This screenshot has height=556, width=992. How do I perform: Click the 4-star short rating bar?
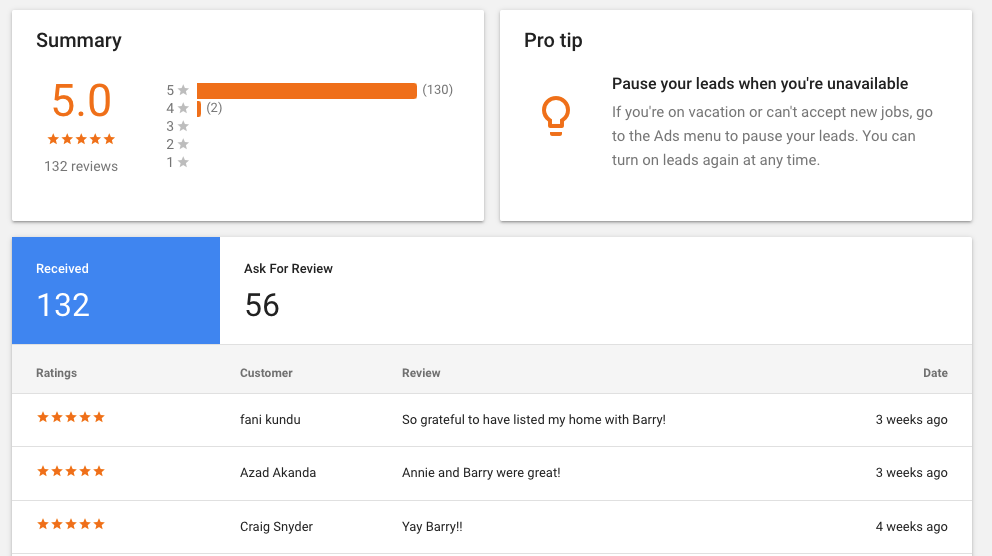click(199, 108)
